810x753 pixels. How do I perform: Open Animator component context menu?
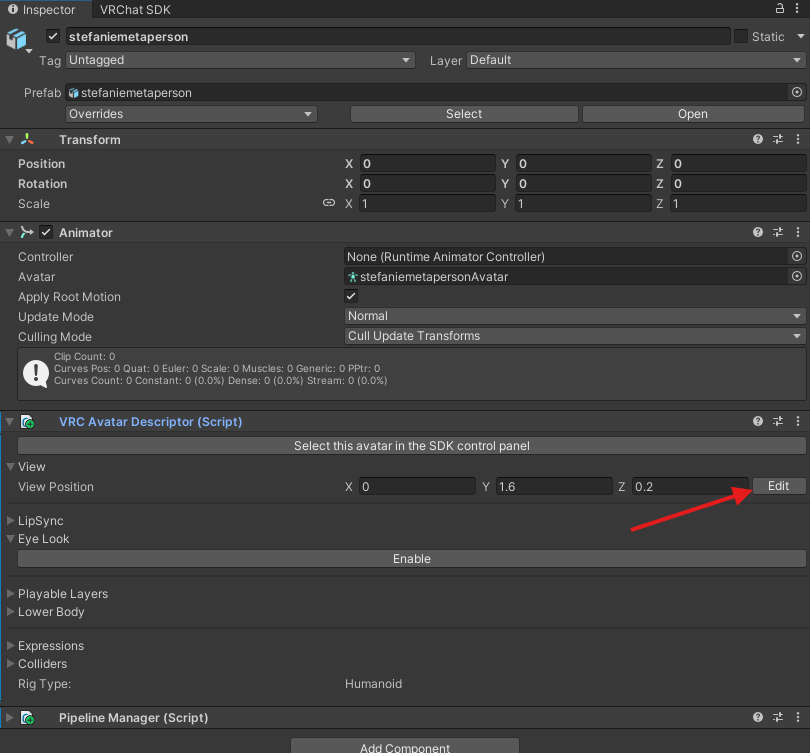(x=798, y=232)
